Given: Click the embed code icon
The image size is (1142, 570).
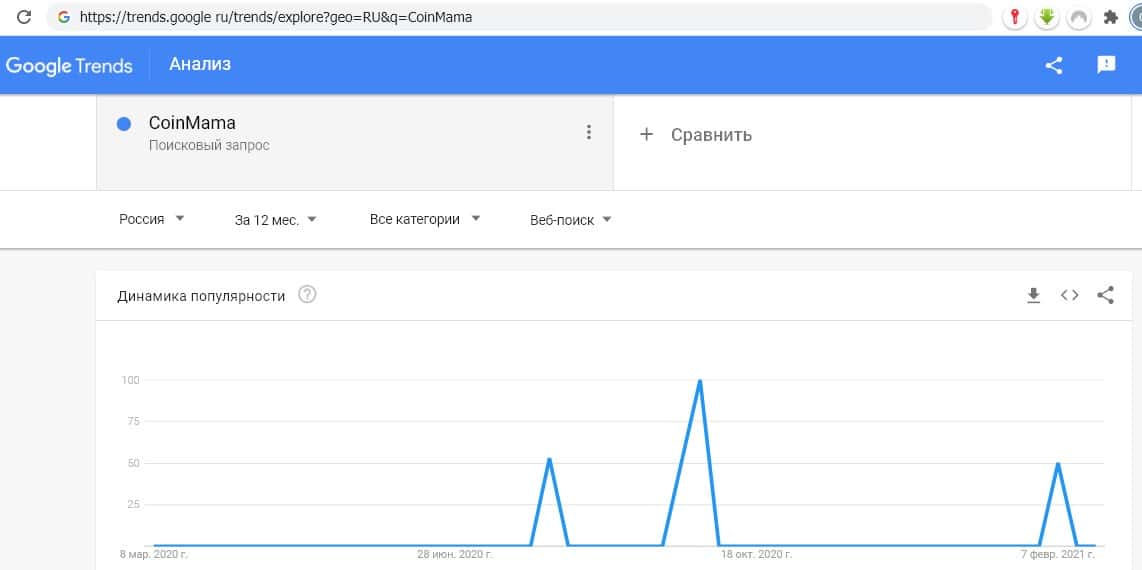Looking at the screenshot, I should click(1070, 295).
